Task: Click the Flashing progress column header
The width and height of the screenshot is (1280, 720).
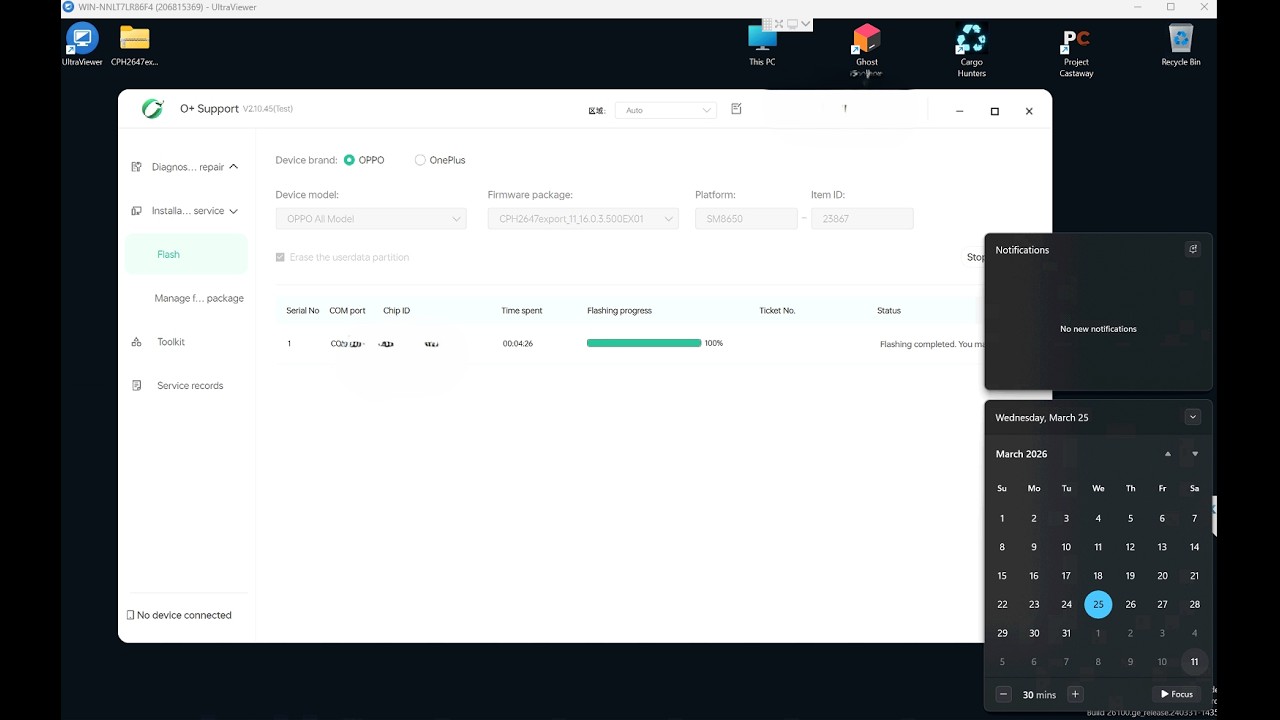Action: [x=619, y=311]
